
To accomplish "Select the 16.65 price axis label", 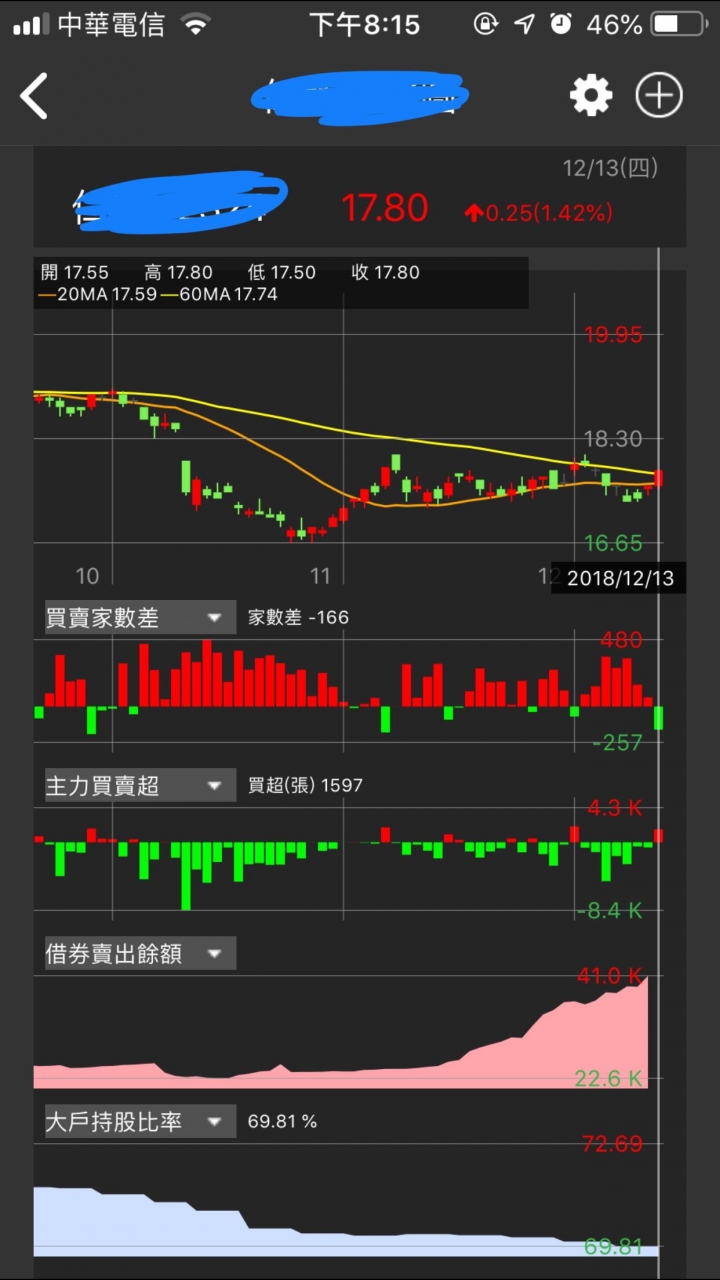I will click(613, 543).
